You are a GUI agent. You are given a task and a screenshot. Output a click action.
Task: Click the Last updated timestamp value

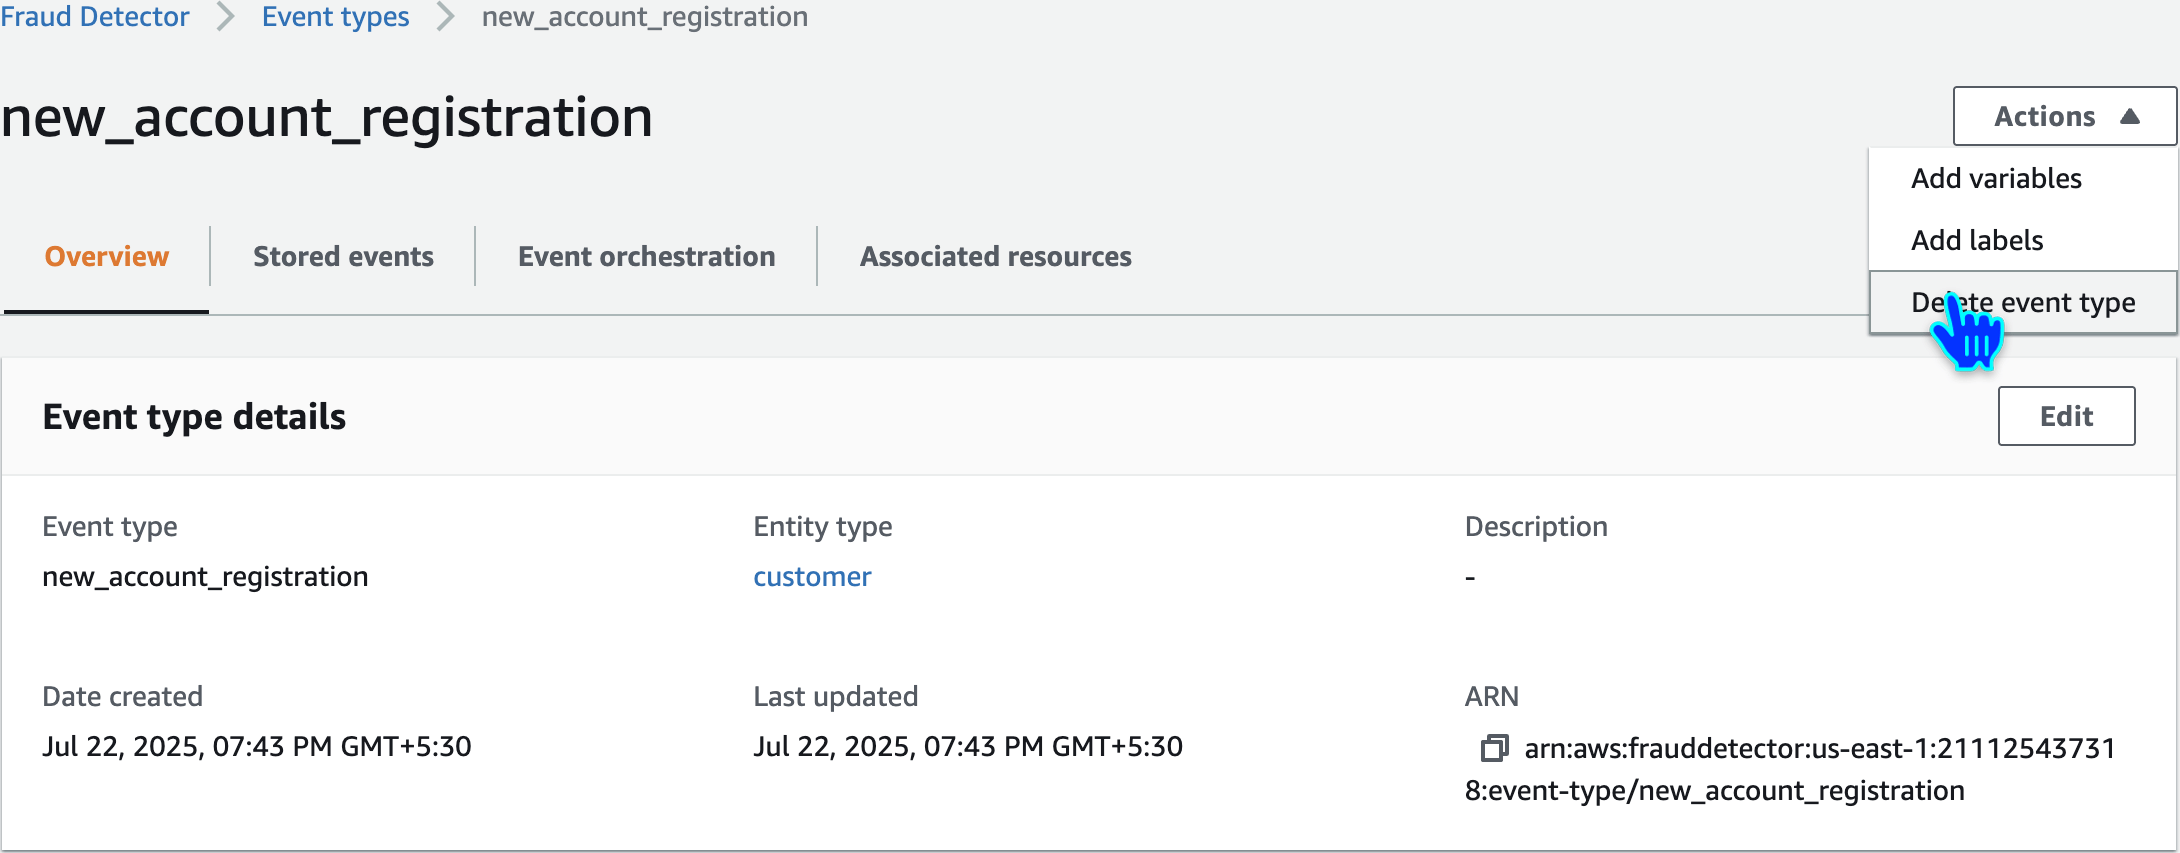968,747
